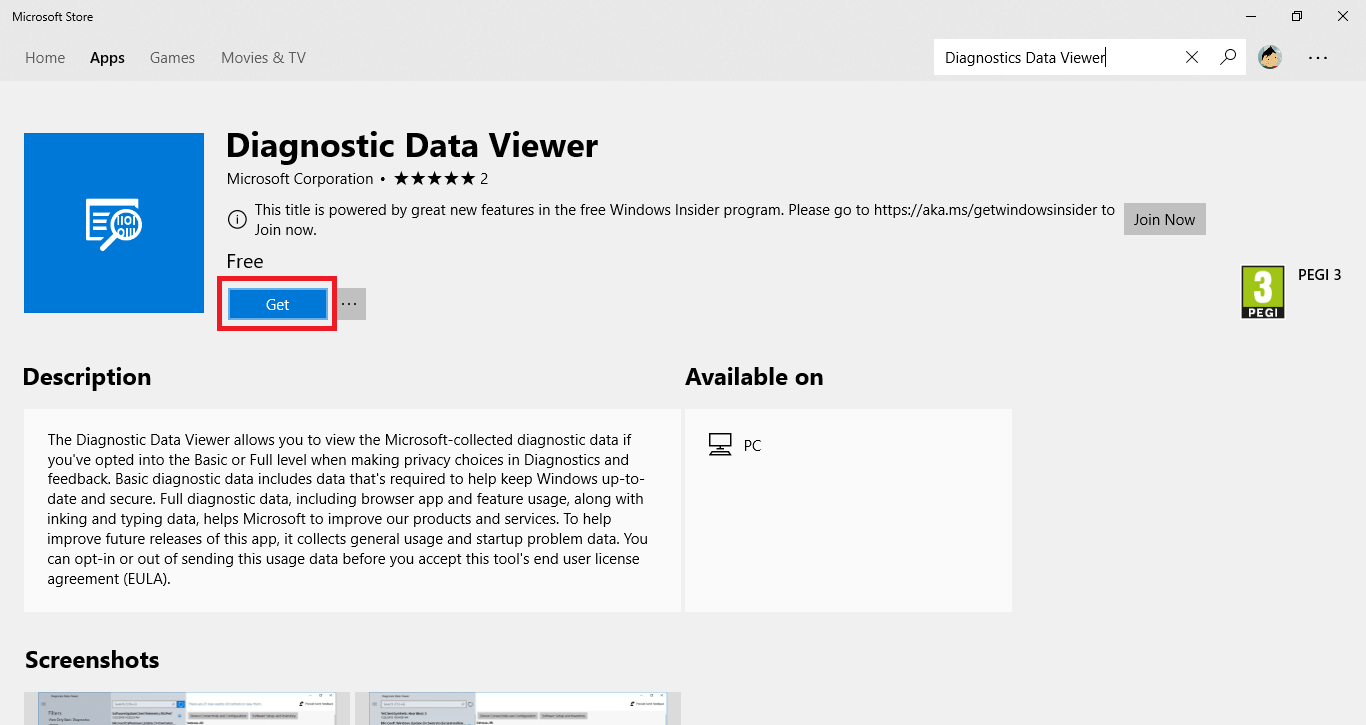Click the PC device icon under Available on
This screenshot has width=1366, height=725.
720,445
